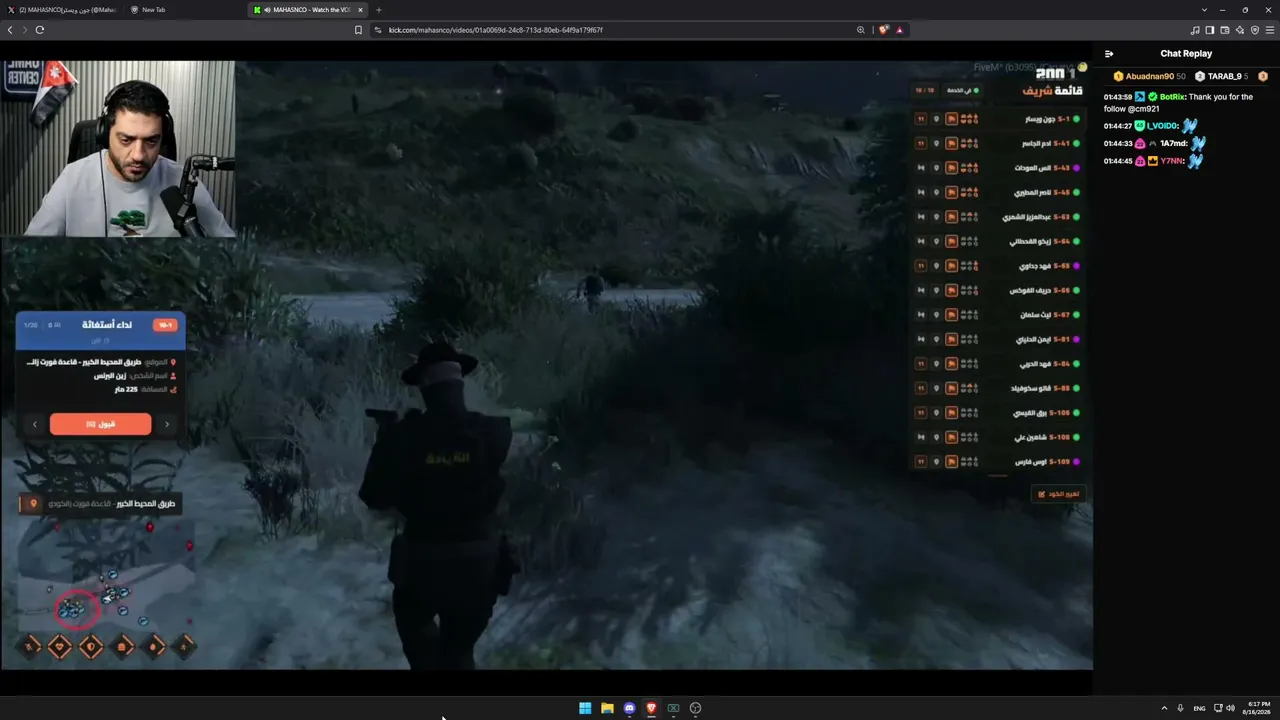Viewport: 1280px width, 720px height.
Task: Open File Explorer from the taskbar
Action: 607,708
